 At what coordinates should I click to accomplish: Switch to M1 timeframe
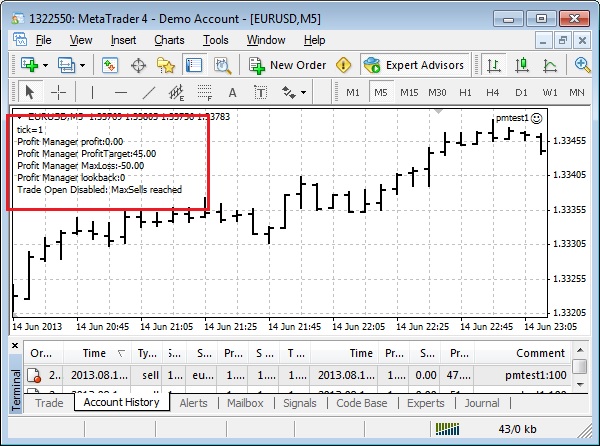click(x=353, y=93)
